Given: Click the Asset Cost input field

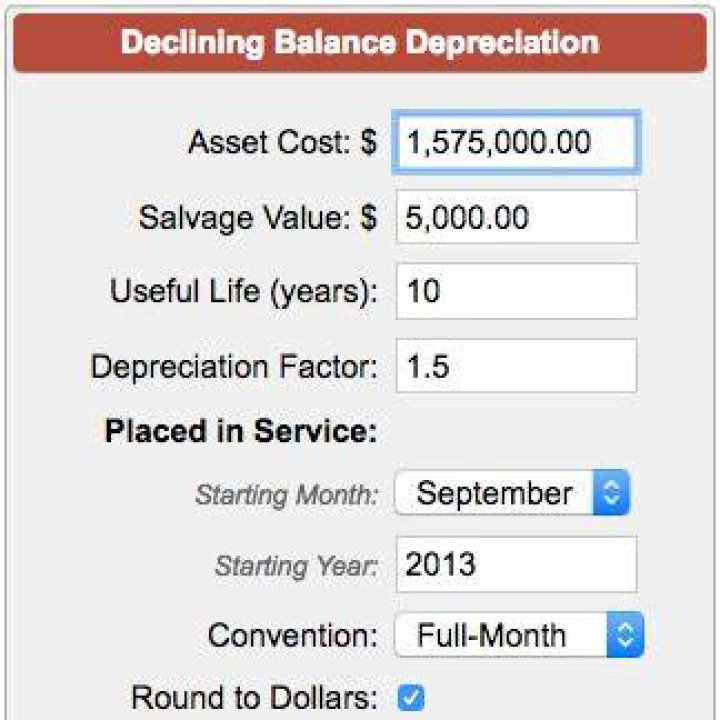Looking at the screenshot, I should (x=516, y=142).
